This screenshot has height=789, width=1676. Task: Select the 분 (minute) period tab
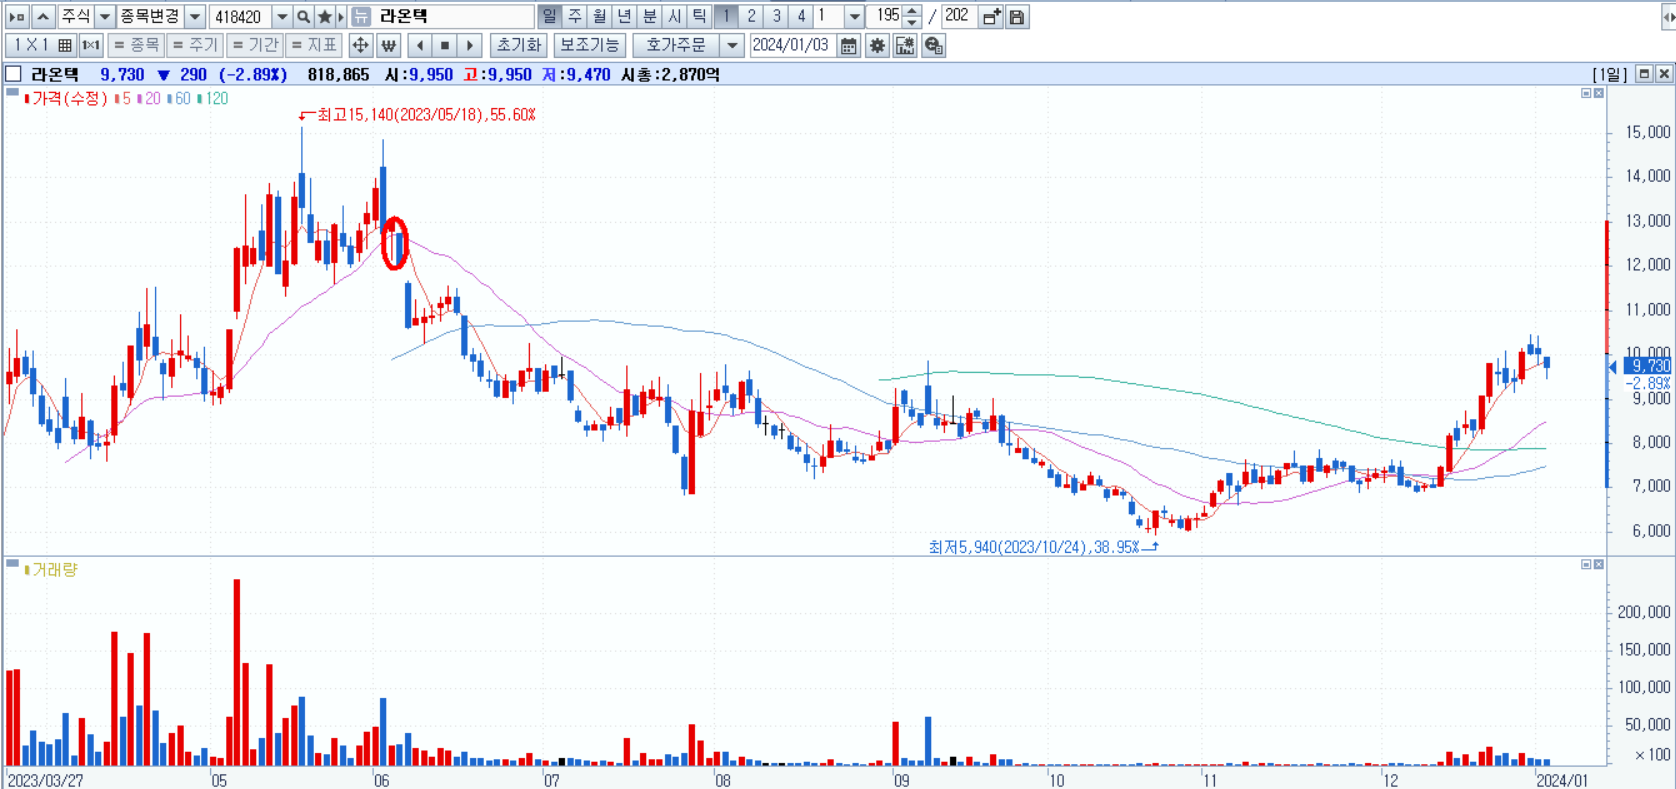[649, 16]
